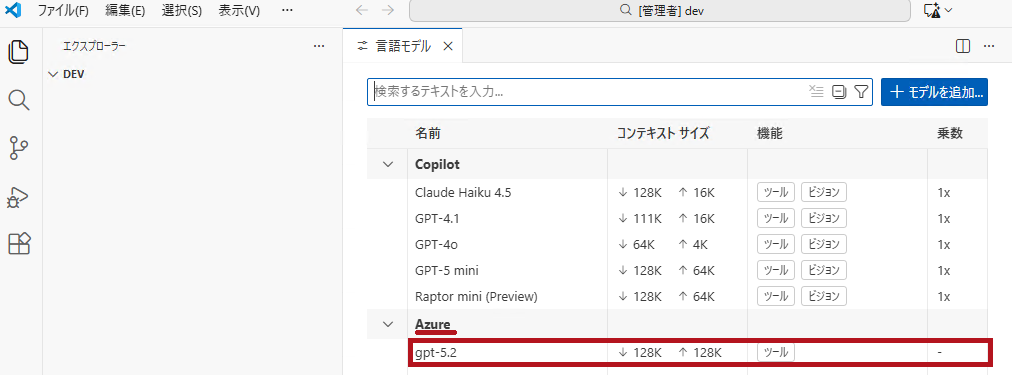The image size is (1012, 375).
Task: Select the Claude Haiku 4.5 row
Action: pos(678,192)
